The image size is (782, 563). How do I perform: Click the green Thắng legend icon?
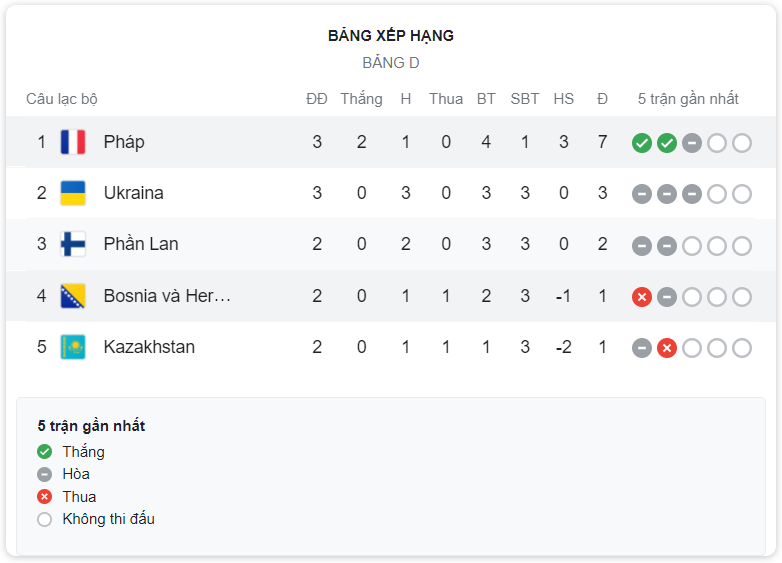(x=44, y=452)
